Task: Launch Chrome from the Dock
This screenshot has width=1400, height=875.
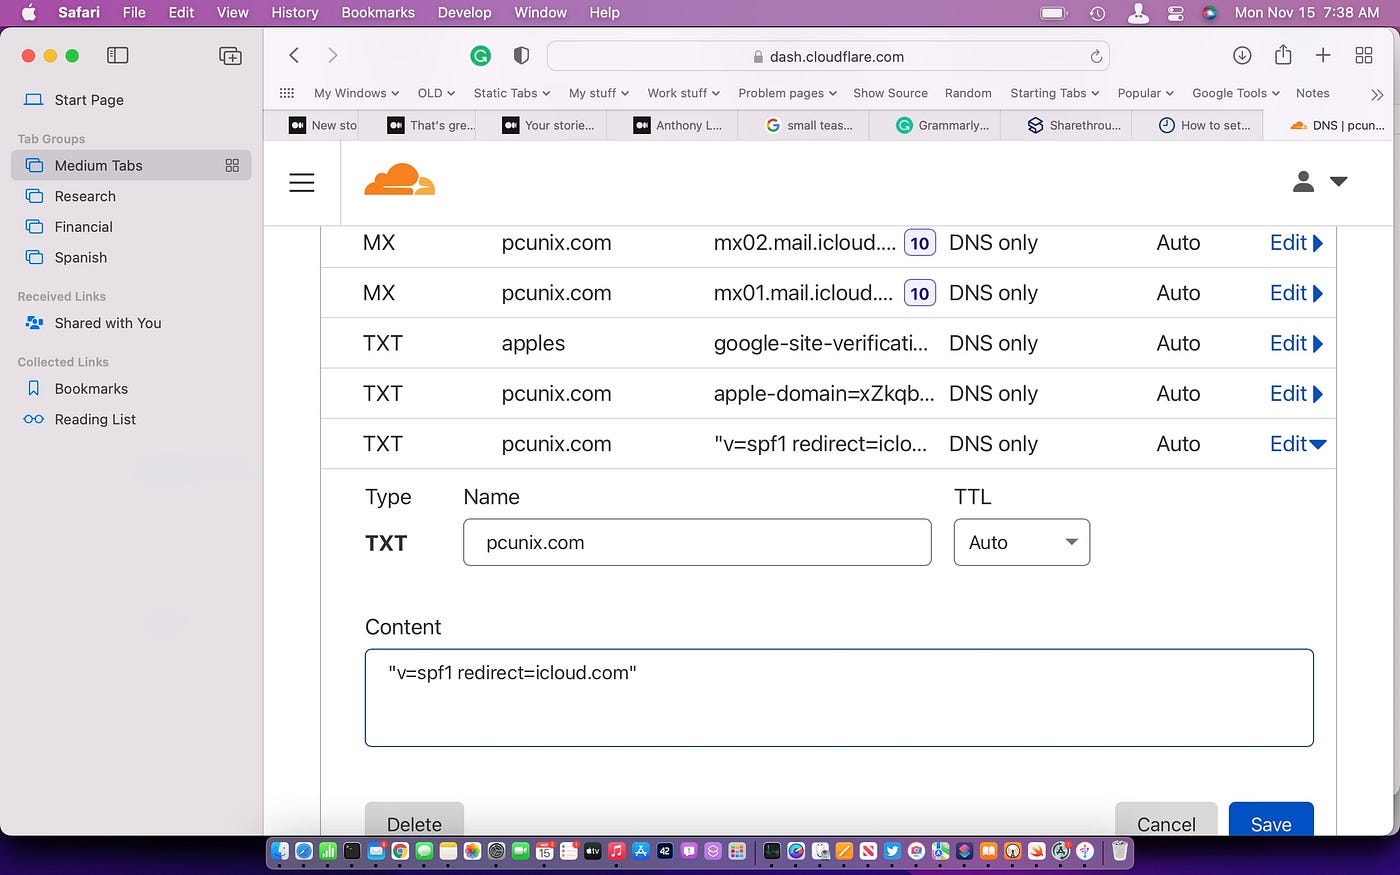Action: [x=400, y=851]
